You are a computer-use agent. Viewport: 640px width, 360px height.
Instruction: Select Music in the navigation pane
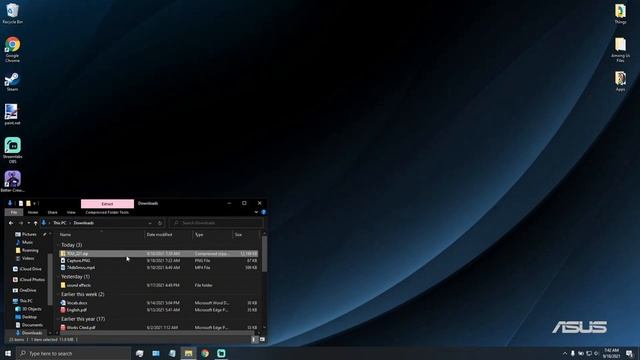coord(27,242)
